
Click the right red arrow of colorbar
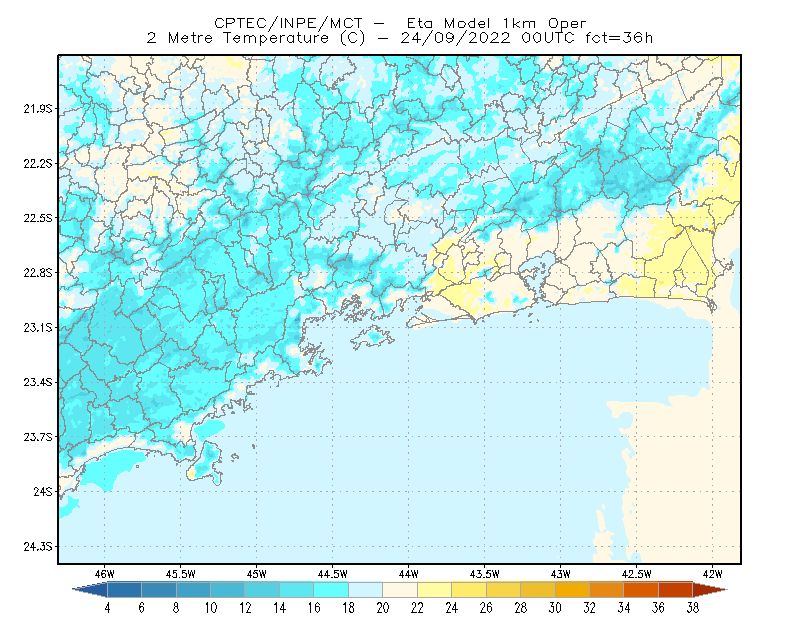pos(710,590)
